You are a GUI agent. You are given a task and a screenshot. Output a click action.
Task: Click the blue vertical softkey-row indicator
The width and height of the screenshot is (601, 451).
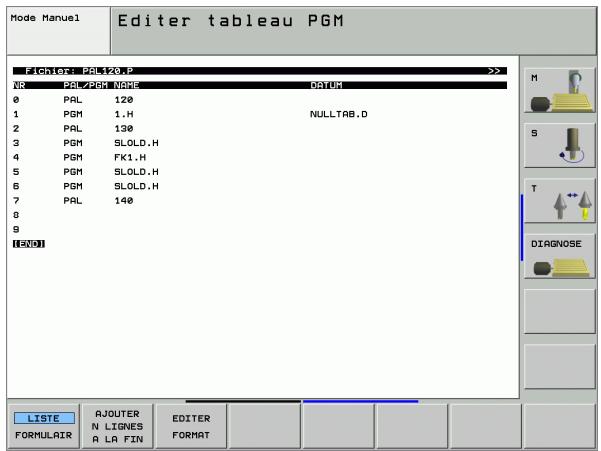(x=522, y=228)
